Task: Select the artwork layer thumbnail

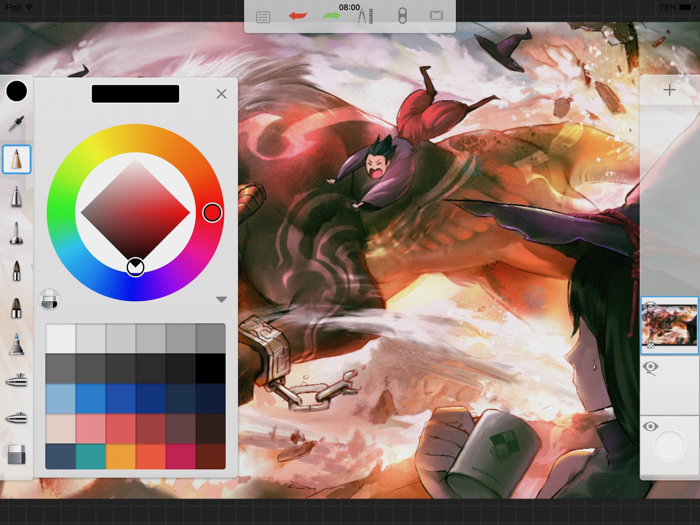Action: point(669,325)
